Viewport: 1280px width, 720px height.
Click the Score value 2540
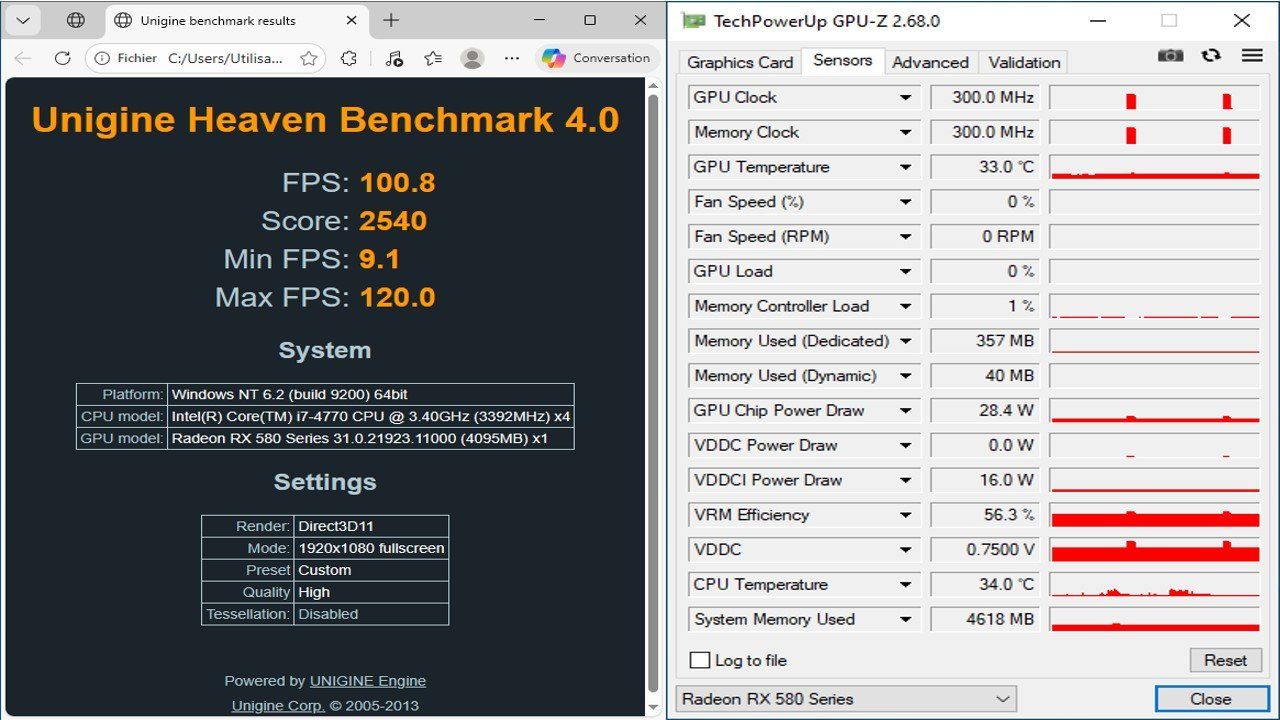(x=393, y=221)
